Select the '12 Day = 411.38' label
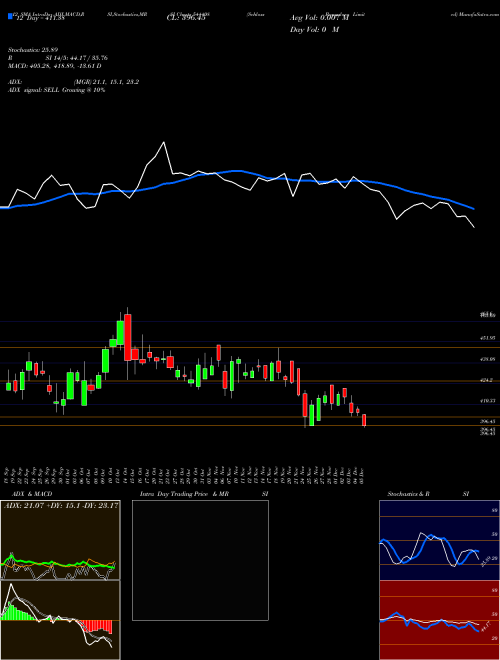 (39, 19)
